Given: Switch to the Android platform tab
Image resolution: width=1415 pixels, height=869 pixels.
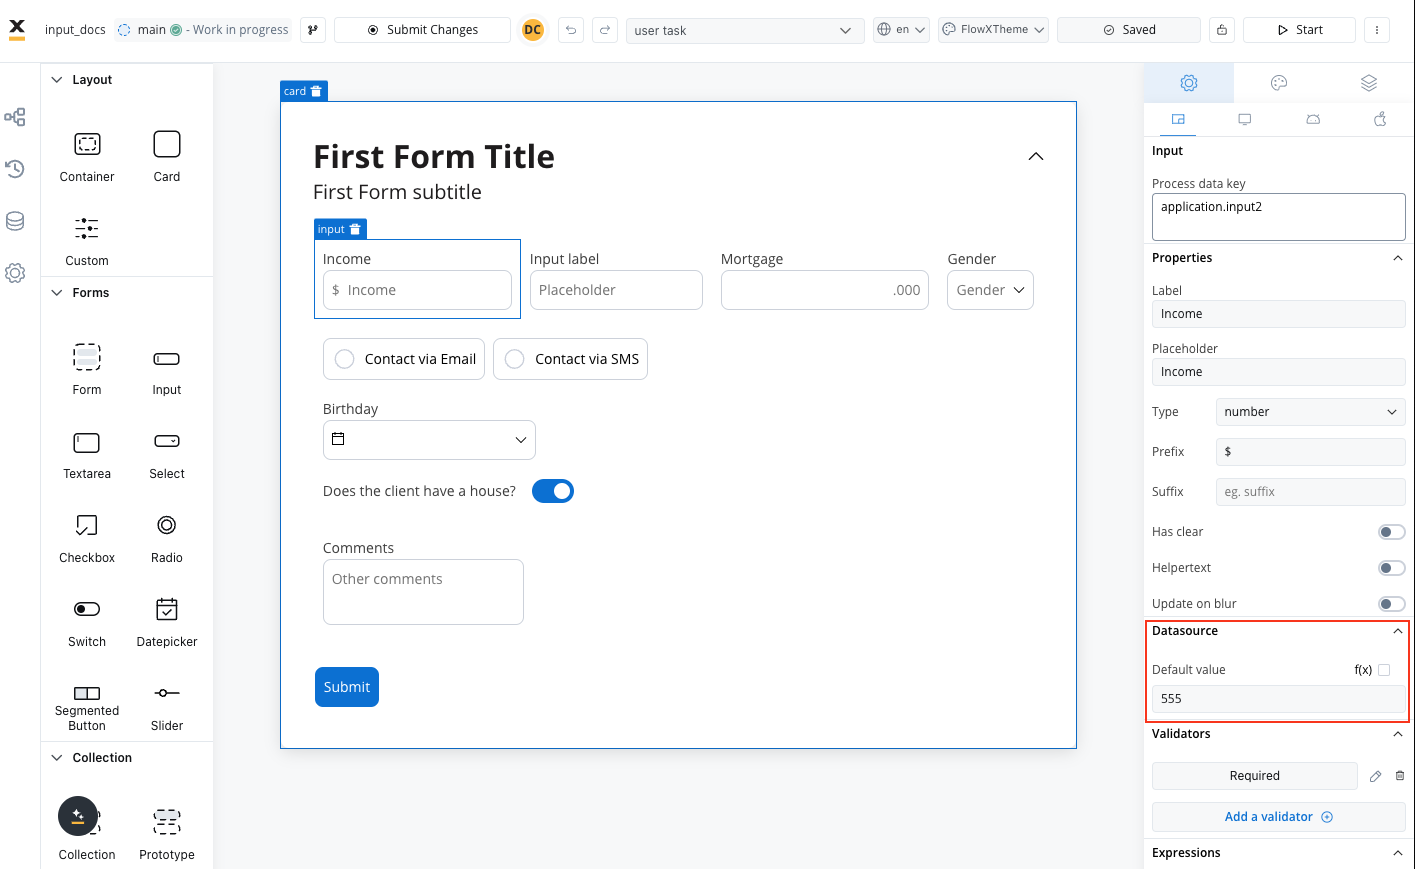Looking at the screenshot, I should [x=1313, y=119].
